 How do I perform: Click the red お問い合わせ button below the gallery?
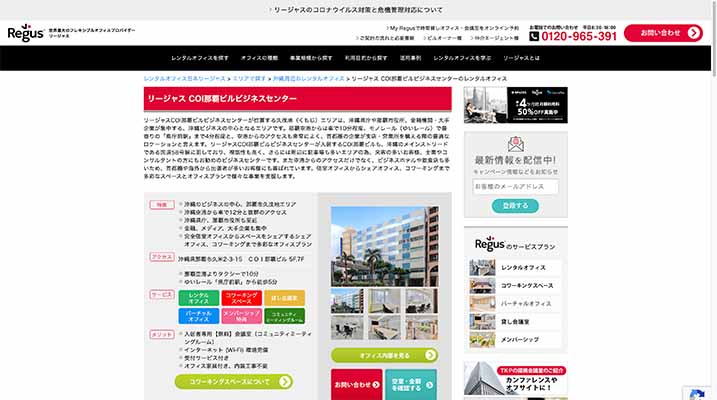357,385
